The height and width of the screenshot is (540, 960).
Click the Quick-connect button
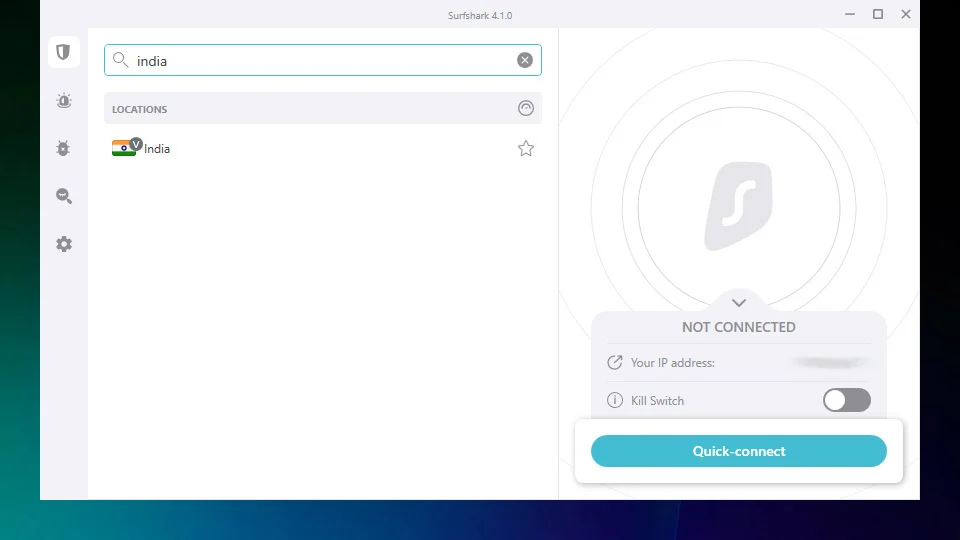[x=738, y=451]
